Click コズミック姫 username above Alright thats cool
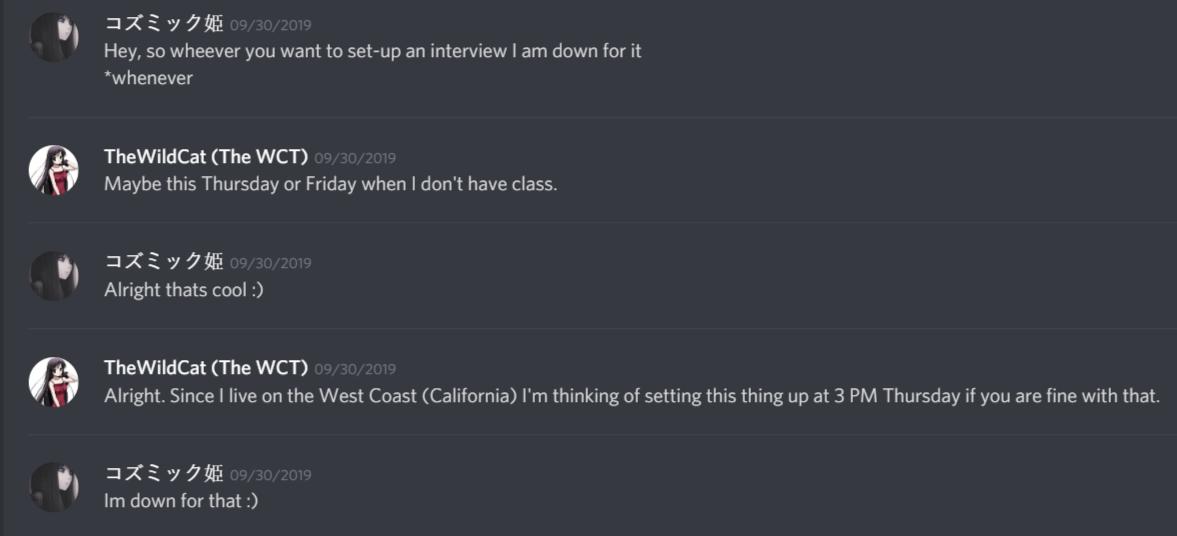Screen dimensions: 1177x536 tap(164, 261)
